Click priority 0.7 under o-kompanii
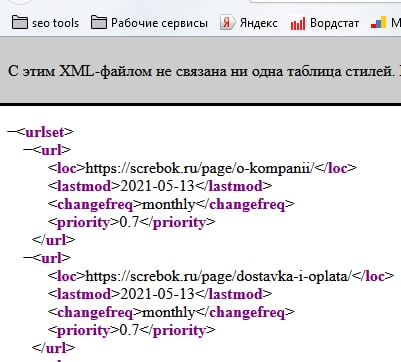Image resolution: width=401 pixels, height=362 pixels. 129,222
